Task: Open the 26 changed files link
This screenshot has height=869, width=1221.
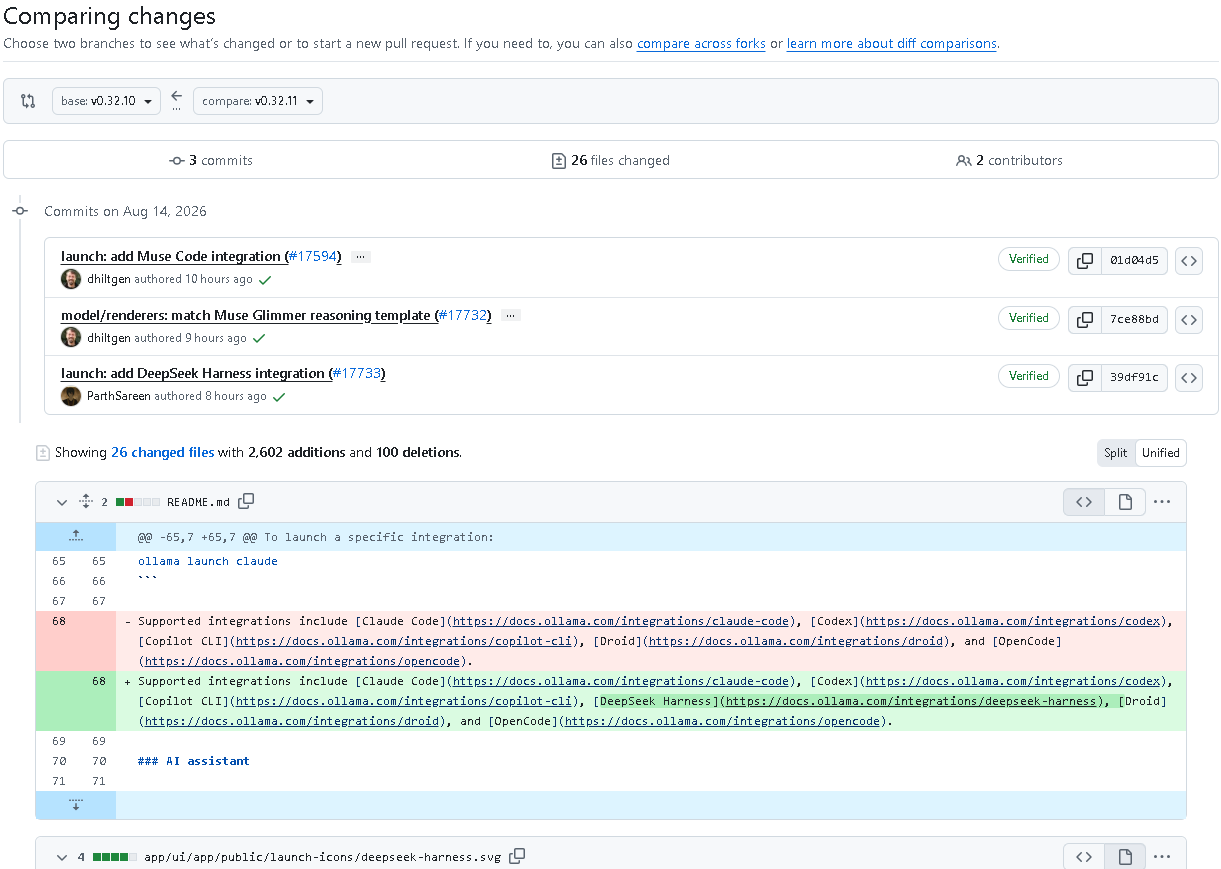Action: 162,452
